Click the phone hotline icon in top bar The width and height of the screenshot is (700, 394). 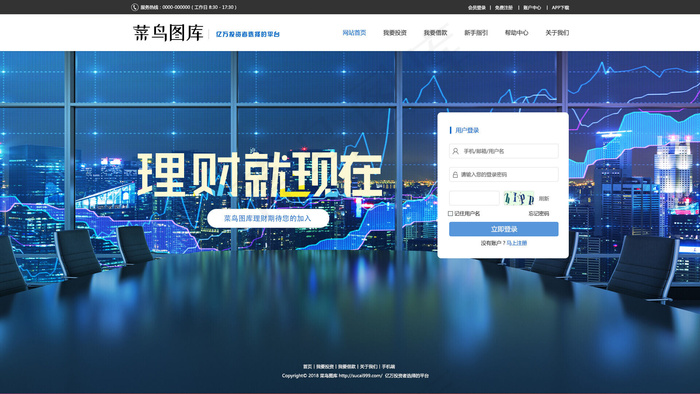(134, 7)
